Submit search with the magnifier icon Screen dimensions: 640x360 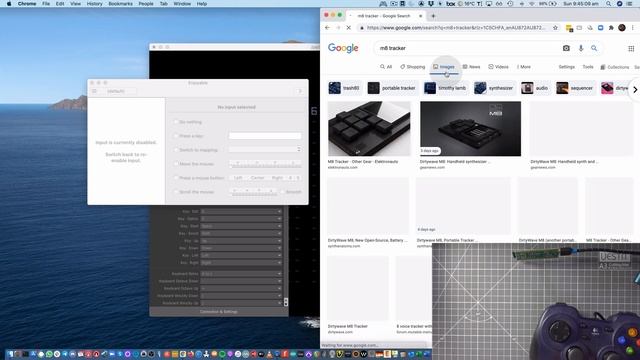coord(594,48)
